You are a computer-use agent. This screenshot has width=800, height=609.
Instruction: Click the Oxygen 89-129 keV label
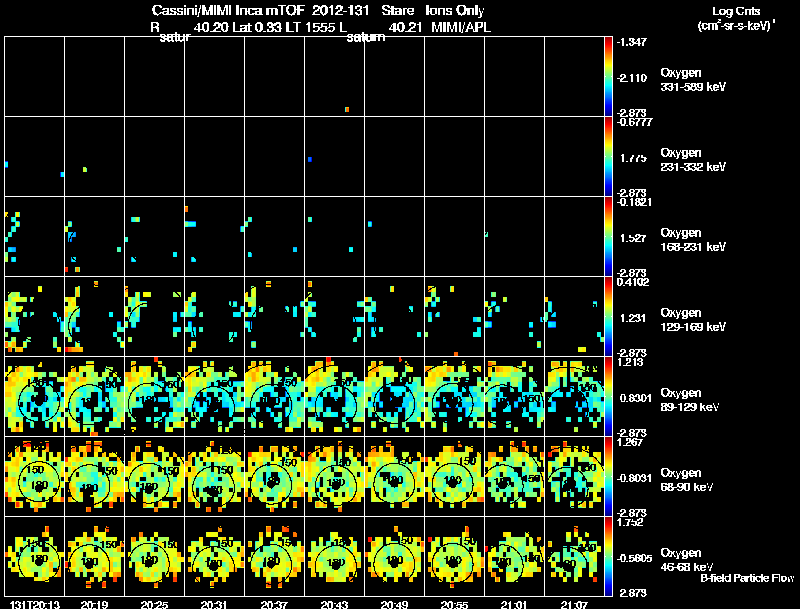690,400
